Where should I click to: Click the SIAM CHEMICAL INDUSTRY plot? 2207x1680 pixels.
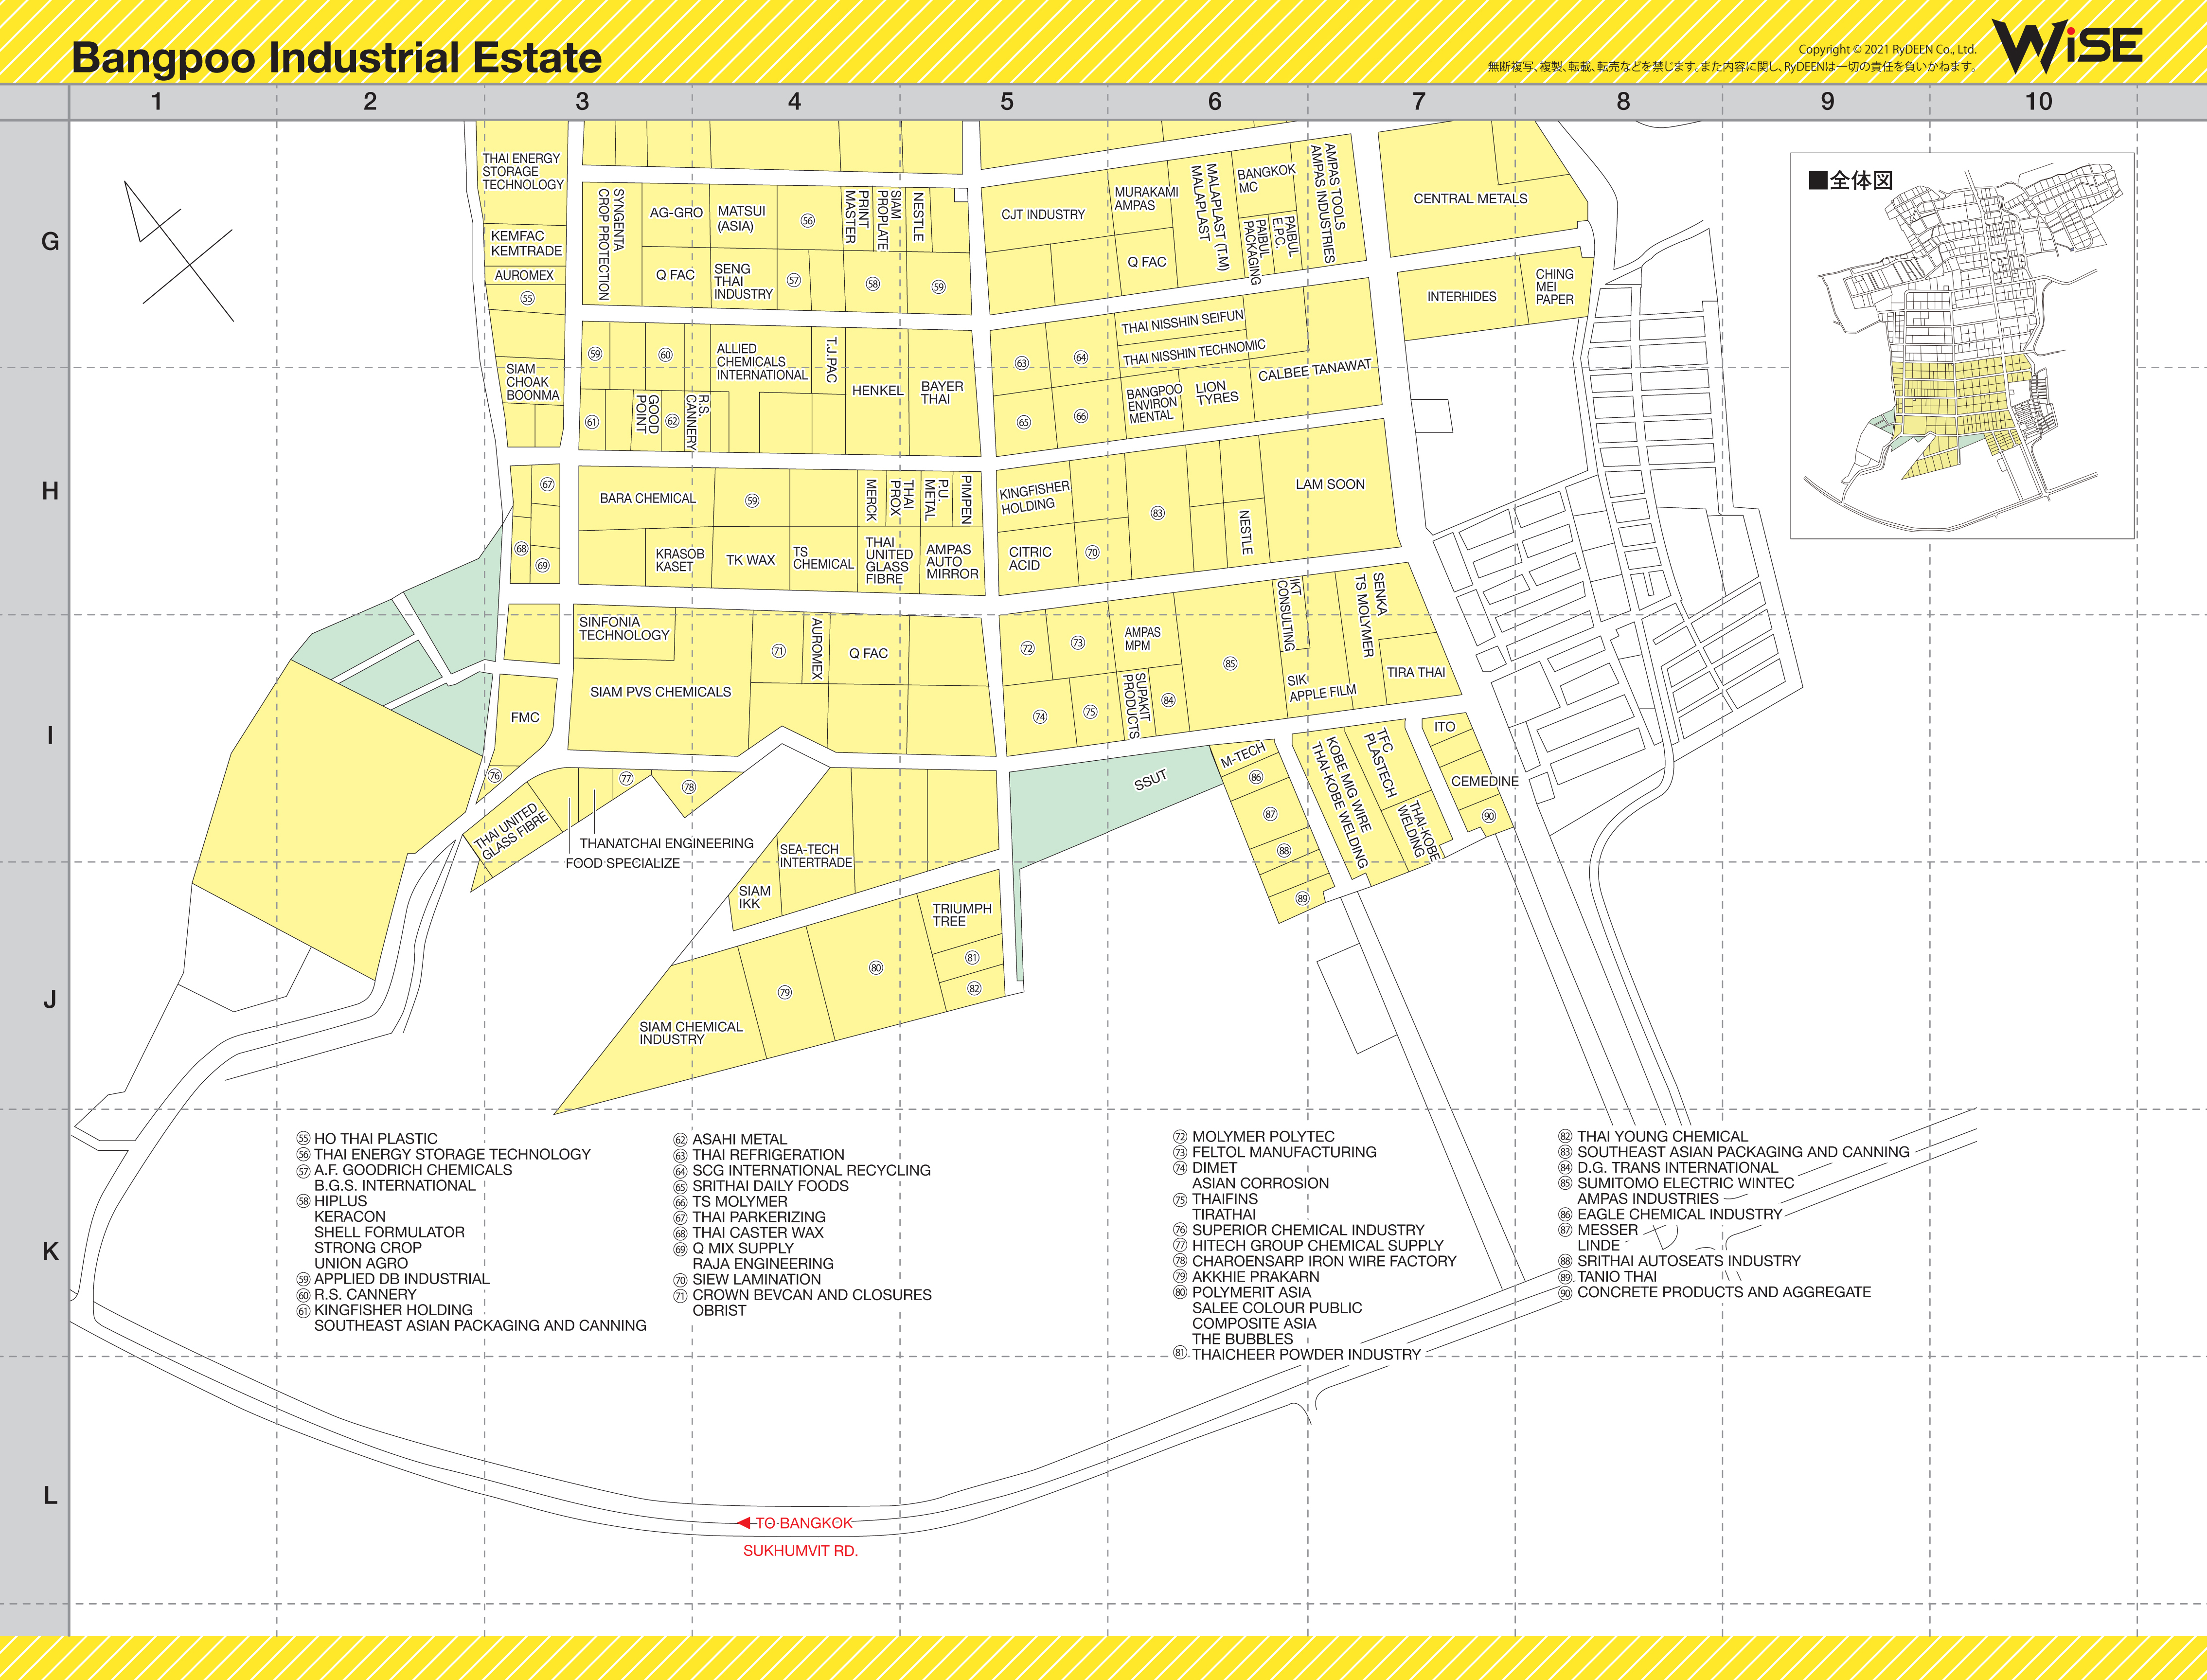[x=690, y=1033]
